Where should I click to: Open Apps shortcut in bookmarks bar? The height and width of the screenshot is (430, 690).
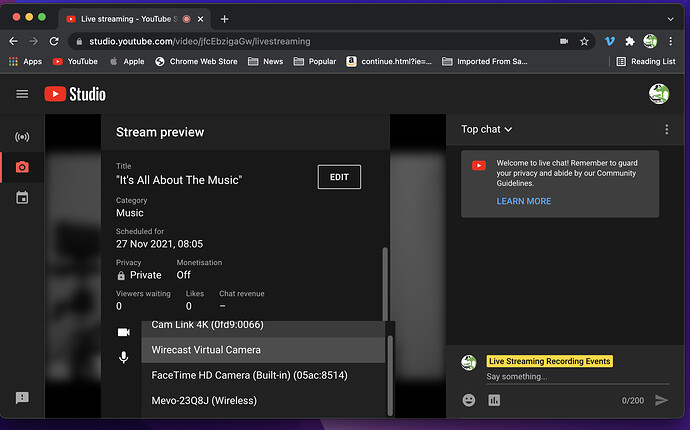25,62
